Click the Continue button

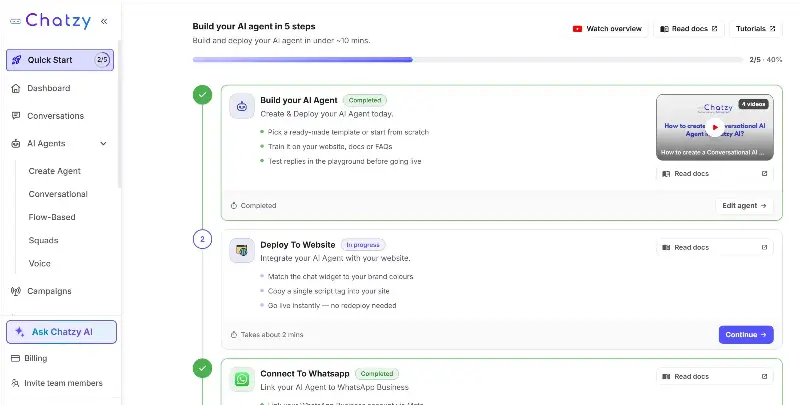[746, 335]
